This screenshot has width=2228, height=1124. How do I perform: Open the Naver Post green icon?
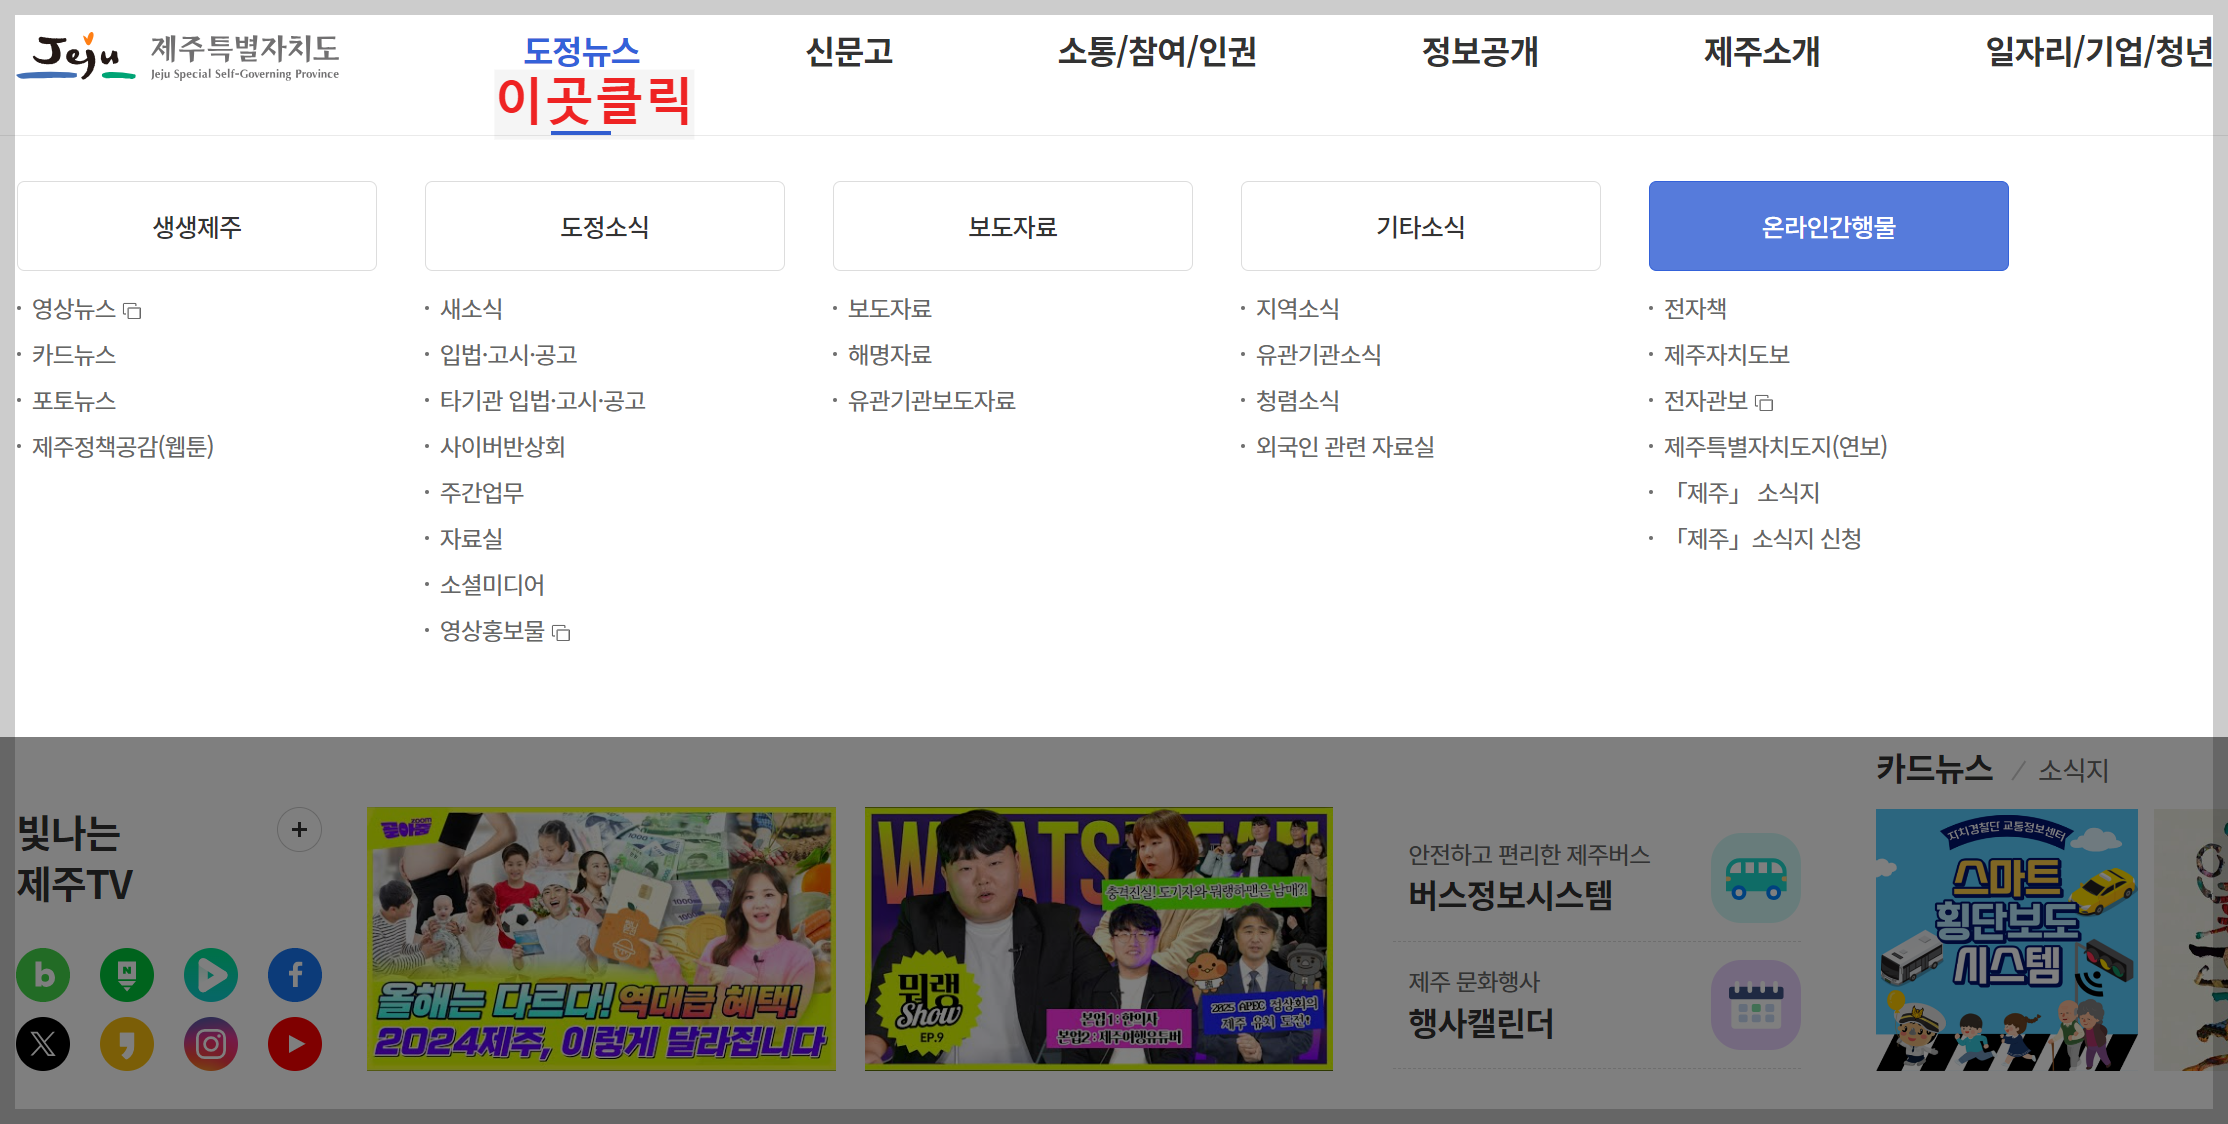coord(127,975)
